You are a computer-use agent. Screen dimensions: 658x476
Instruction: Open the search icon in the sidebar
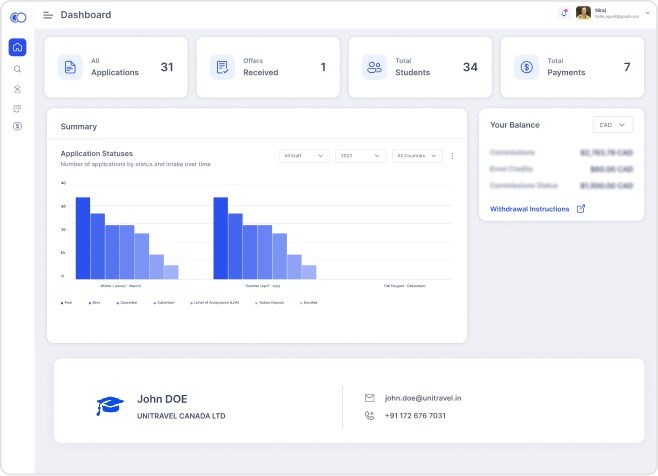click(17, 69)
